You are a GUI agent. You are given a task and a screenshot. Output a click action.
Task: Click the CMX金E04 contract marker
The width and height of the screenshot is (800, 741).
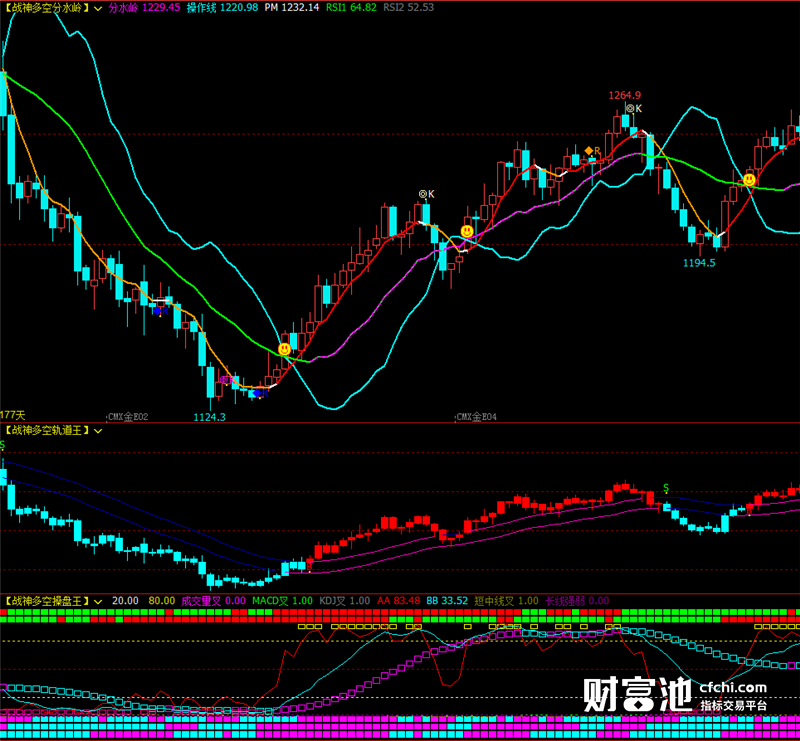(476, 417)
